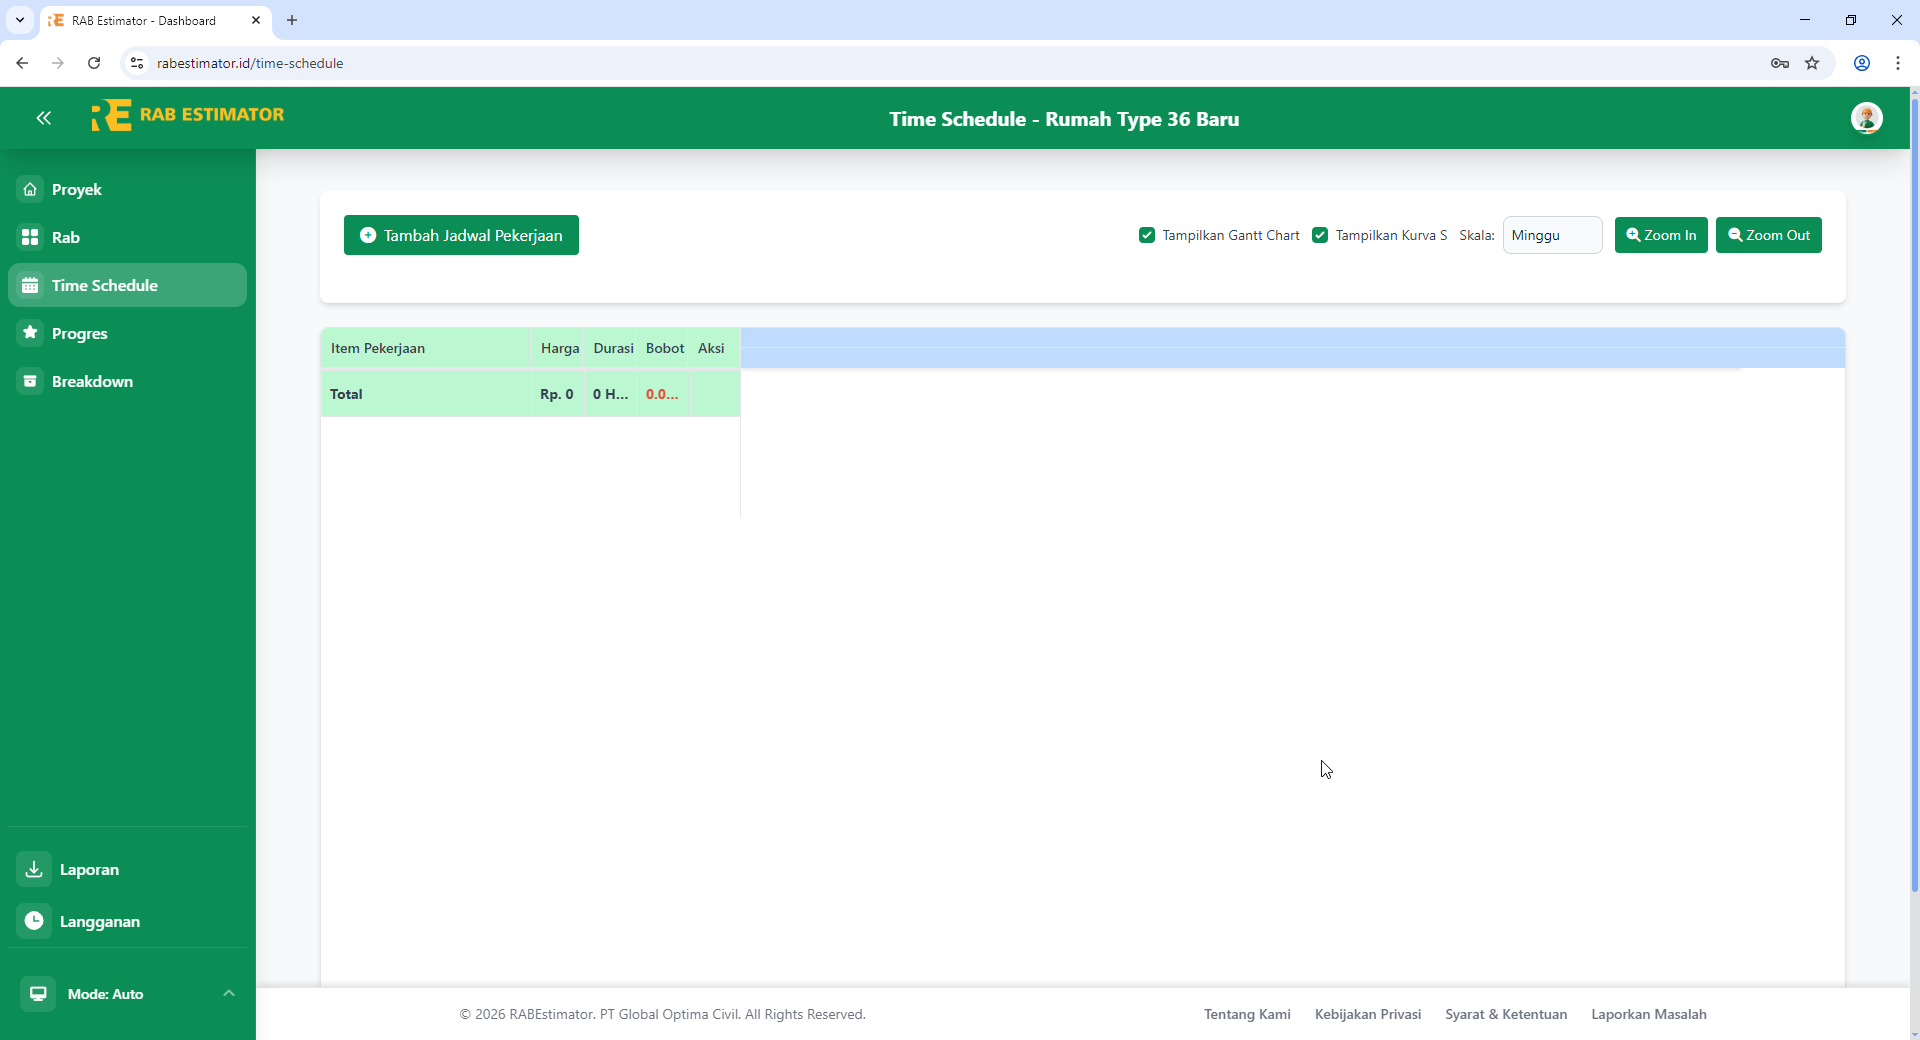Switch to RAB Estimator Dashboard tab
The height and width of the screenshot is (1040, 1920).
[x=145, y=20]
